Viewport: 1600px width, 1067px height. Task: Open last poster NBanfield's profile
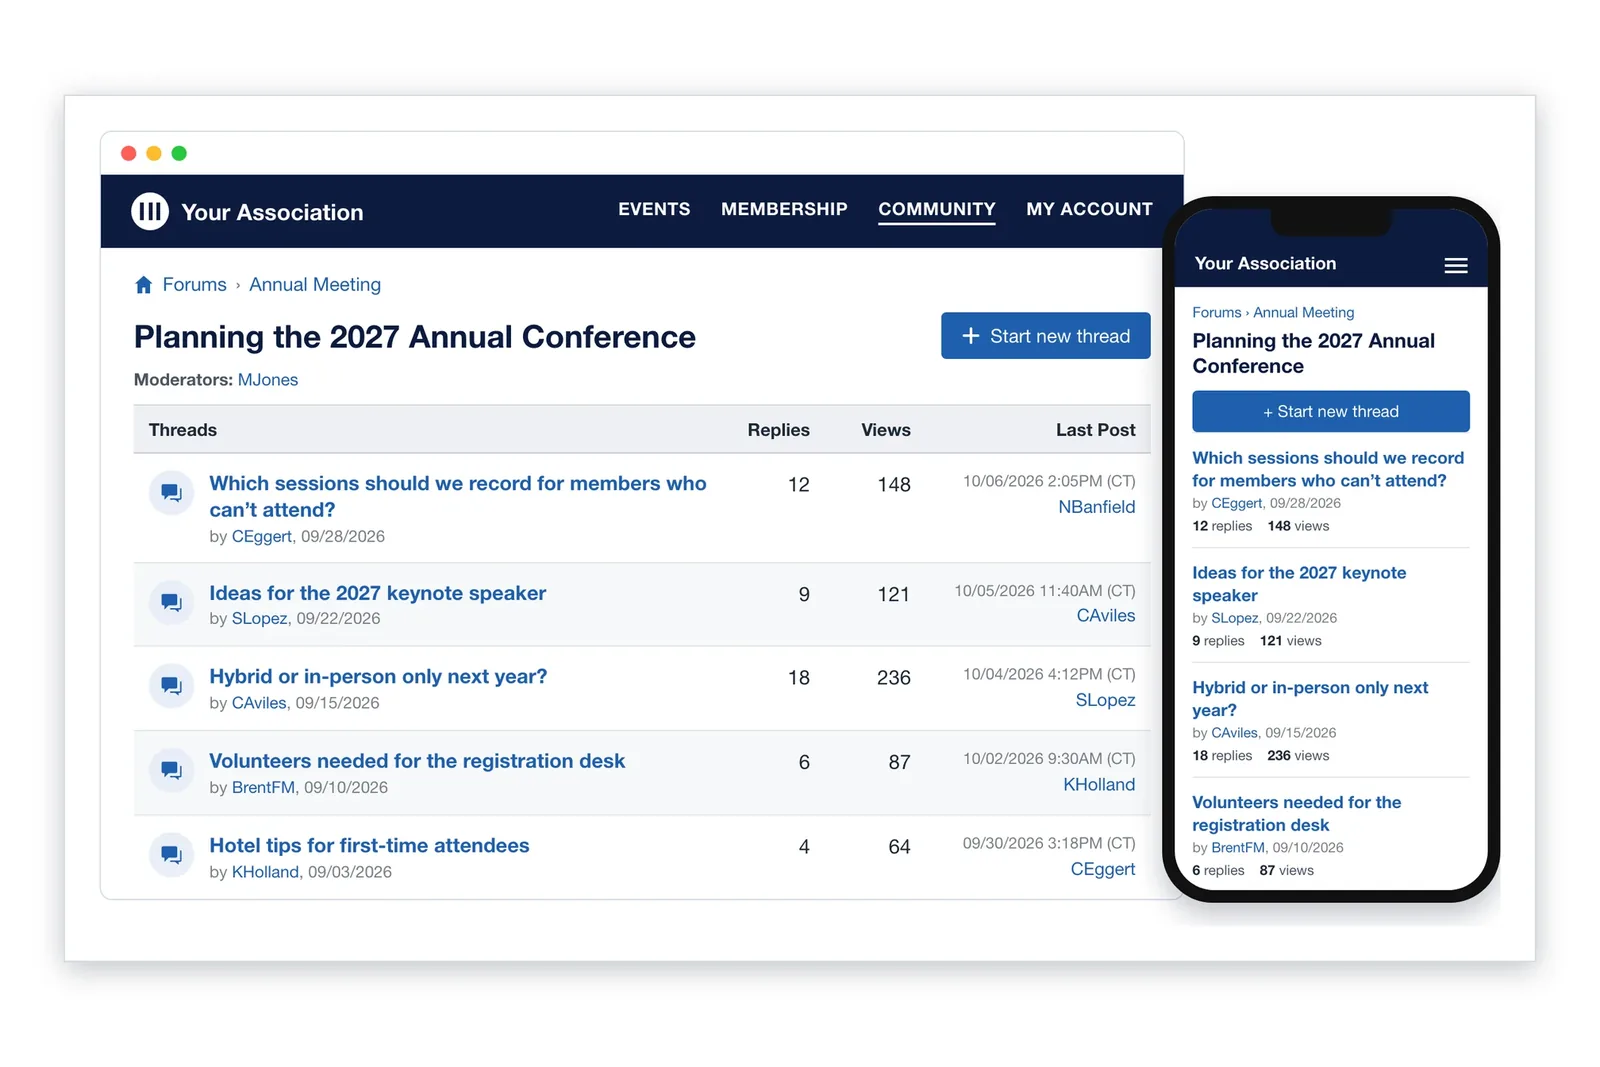point(1097,507)
